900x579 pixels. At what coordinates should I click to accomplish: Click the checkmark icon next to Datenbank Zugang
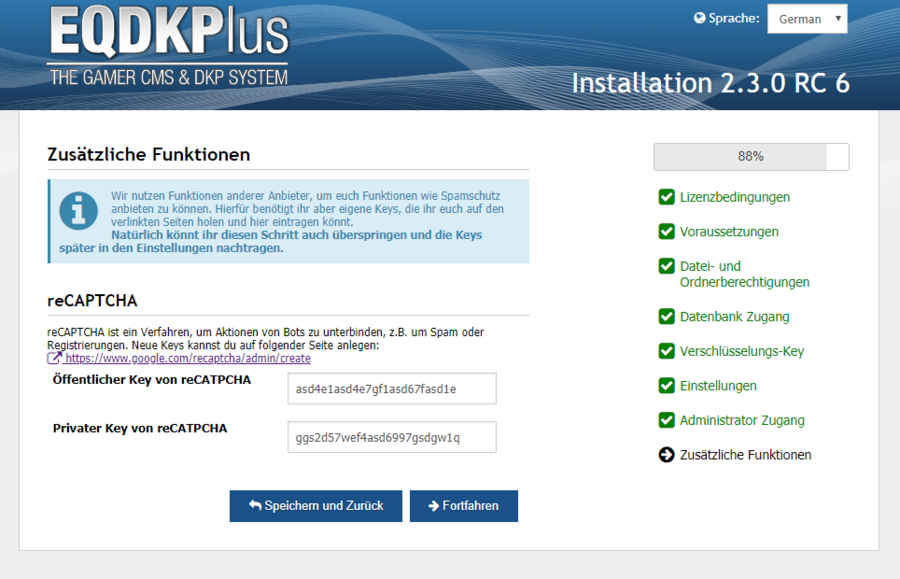coord(665,316)
